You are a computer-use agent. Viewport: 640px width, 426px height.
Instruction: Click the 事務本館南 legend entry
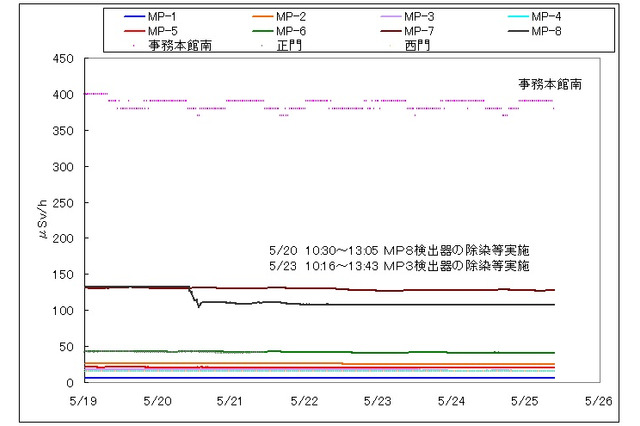coord(178,45)
